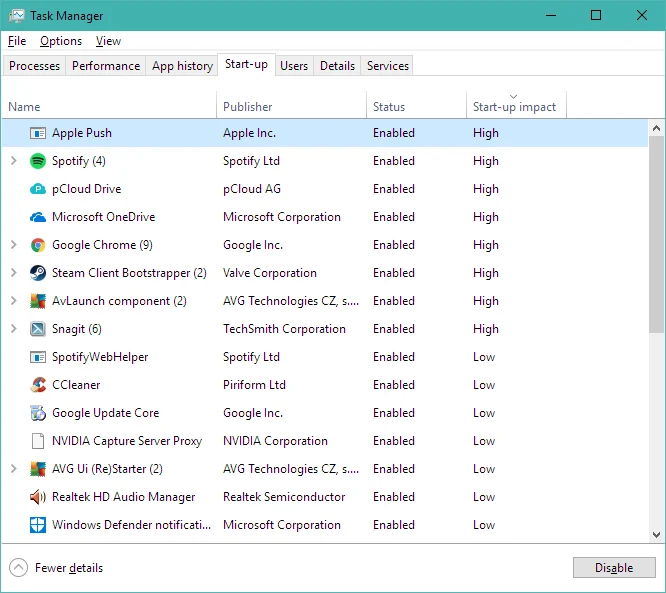Expand the AvLaunch component (2) group
This screenshot has height=593, width=666.
point(14,301)
